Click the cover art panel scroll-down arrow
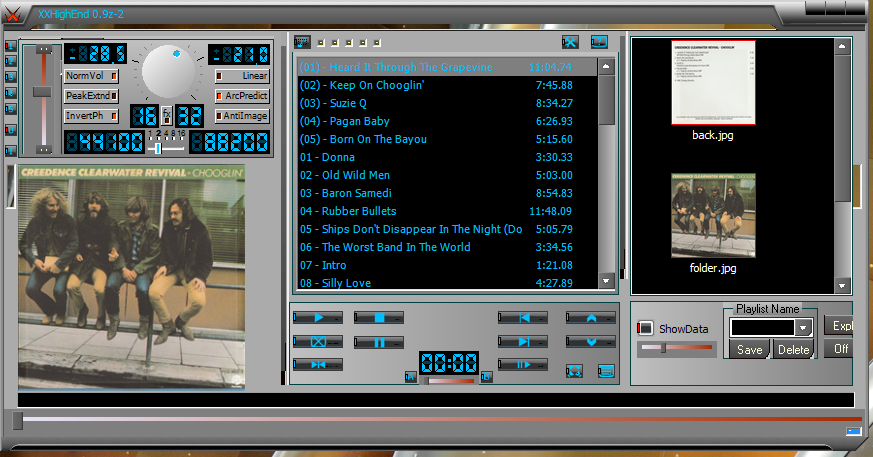 click(x=842, y=286)
